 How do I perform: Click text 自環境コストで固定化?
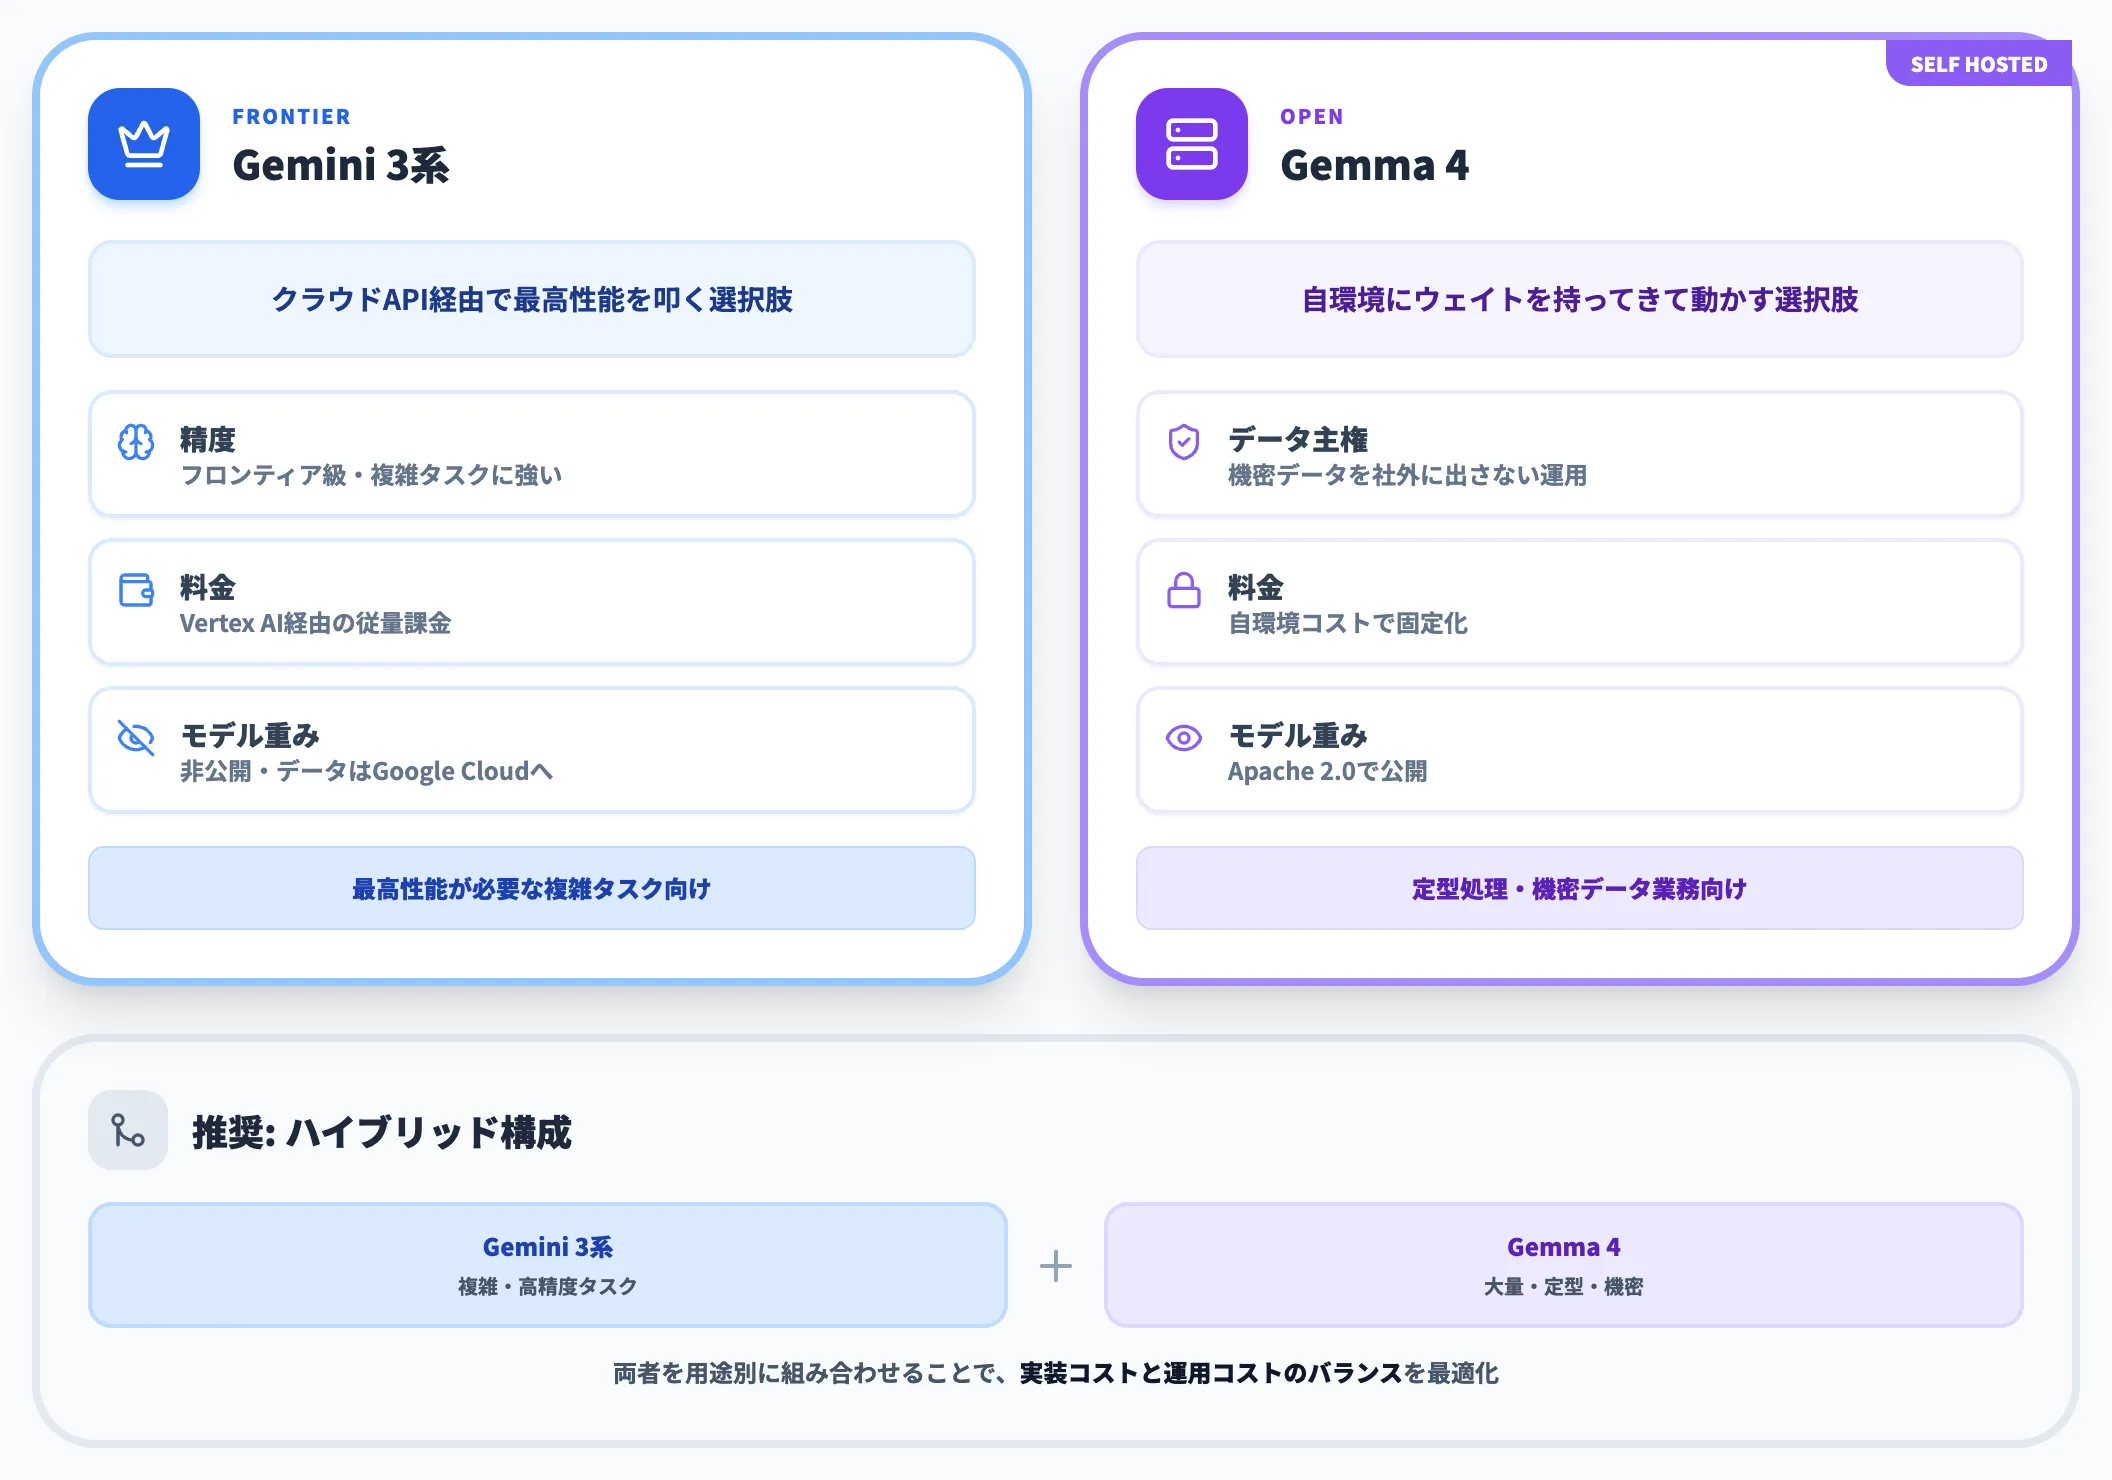click(1348, 623)
